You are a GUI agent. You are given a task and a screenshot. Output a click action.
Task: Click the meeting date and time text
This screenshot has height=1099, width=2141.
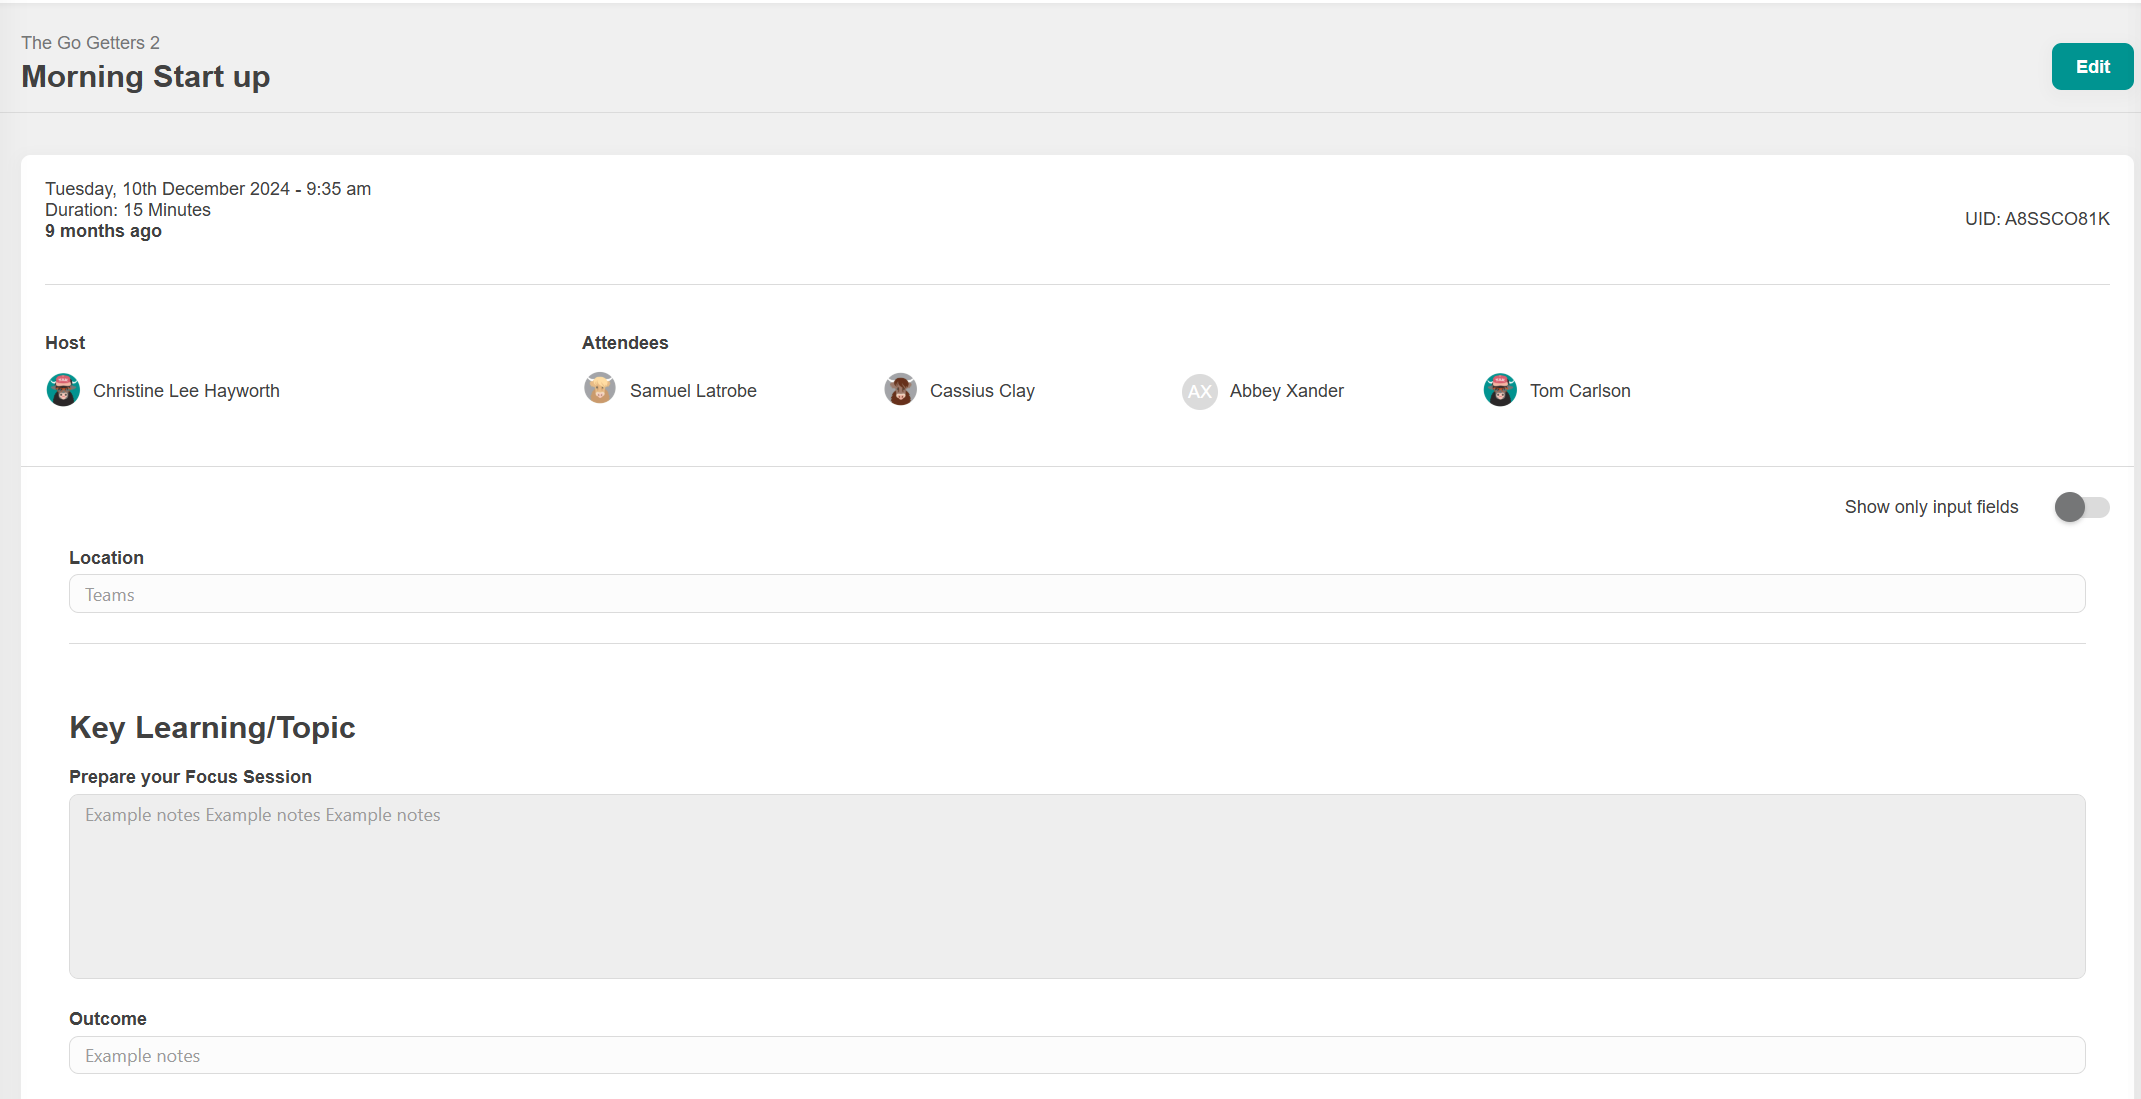pyautogui.click(x=208, y=189)
